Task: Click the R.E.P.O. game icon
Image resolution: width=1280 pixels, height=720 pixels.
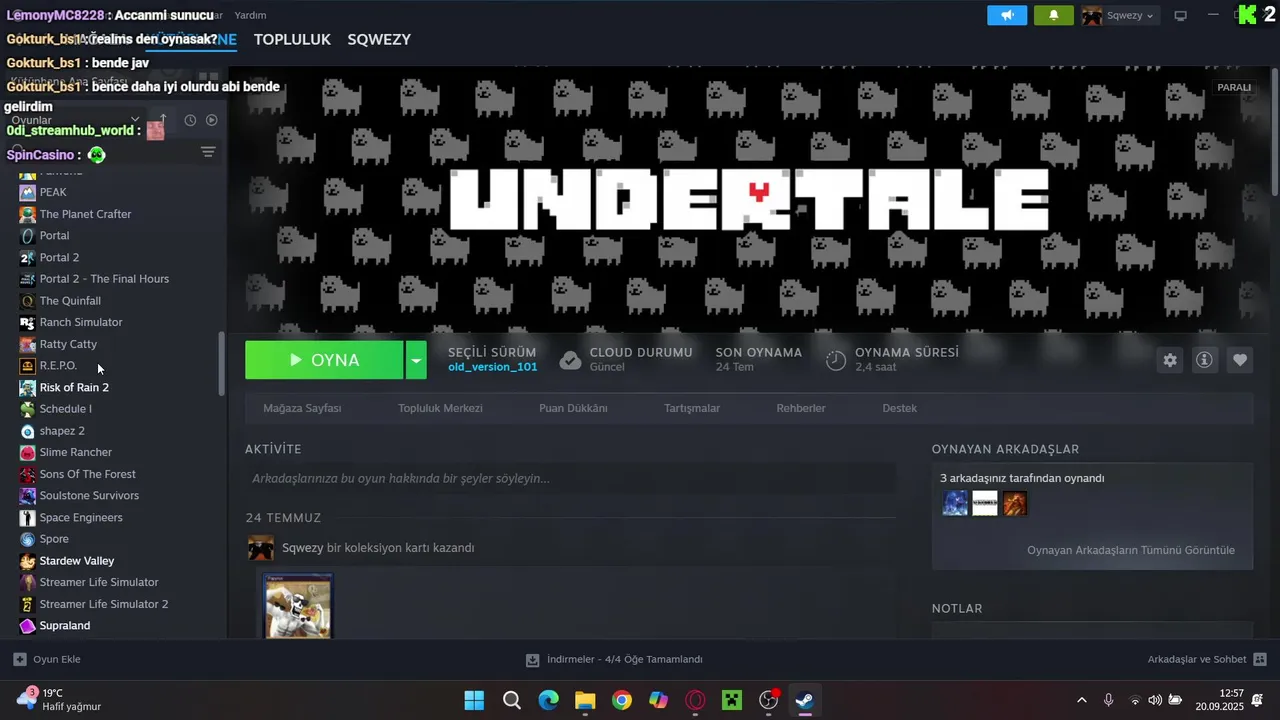Action: [x=28, y=366]
